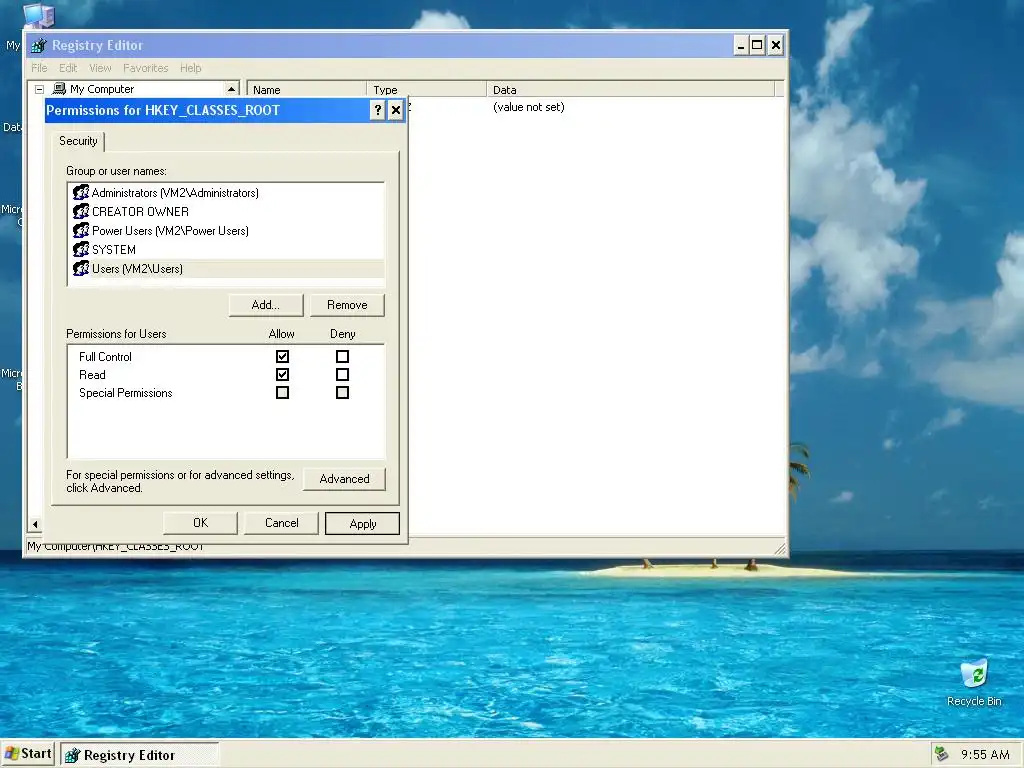Viewport: 1024px width, 768px height.
Task: Click Cancel in the Permissions dialog
Action: coord(281,523)
